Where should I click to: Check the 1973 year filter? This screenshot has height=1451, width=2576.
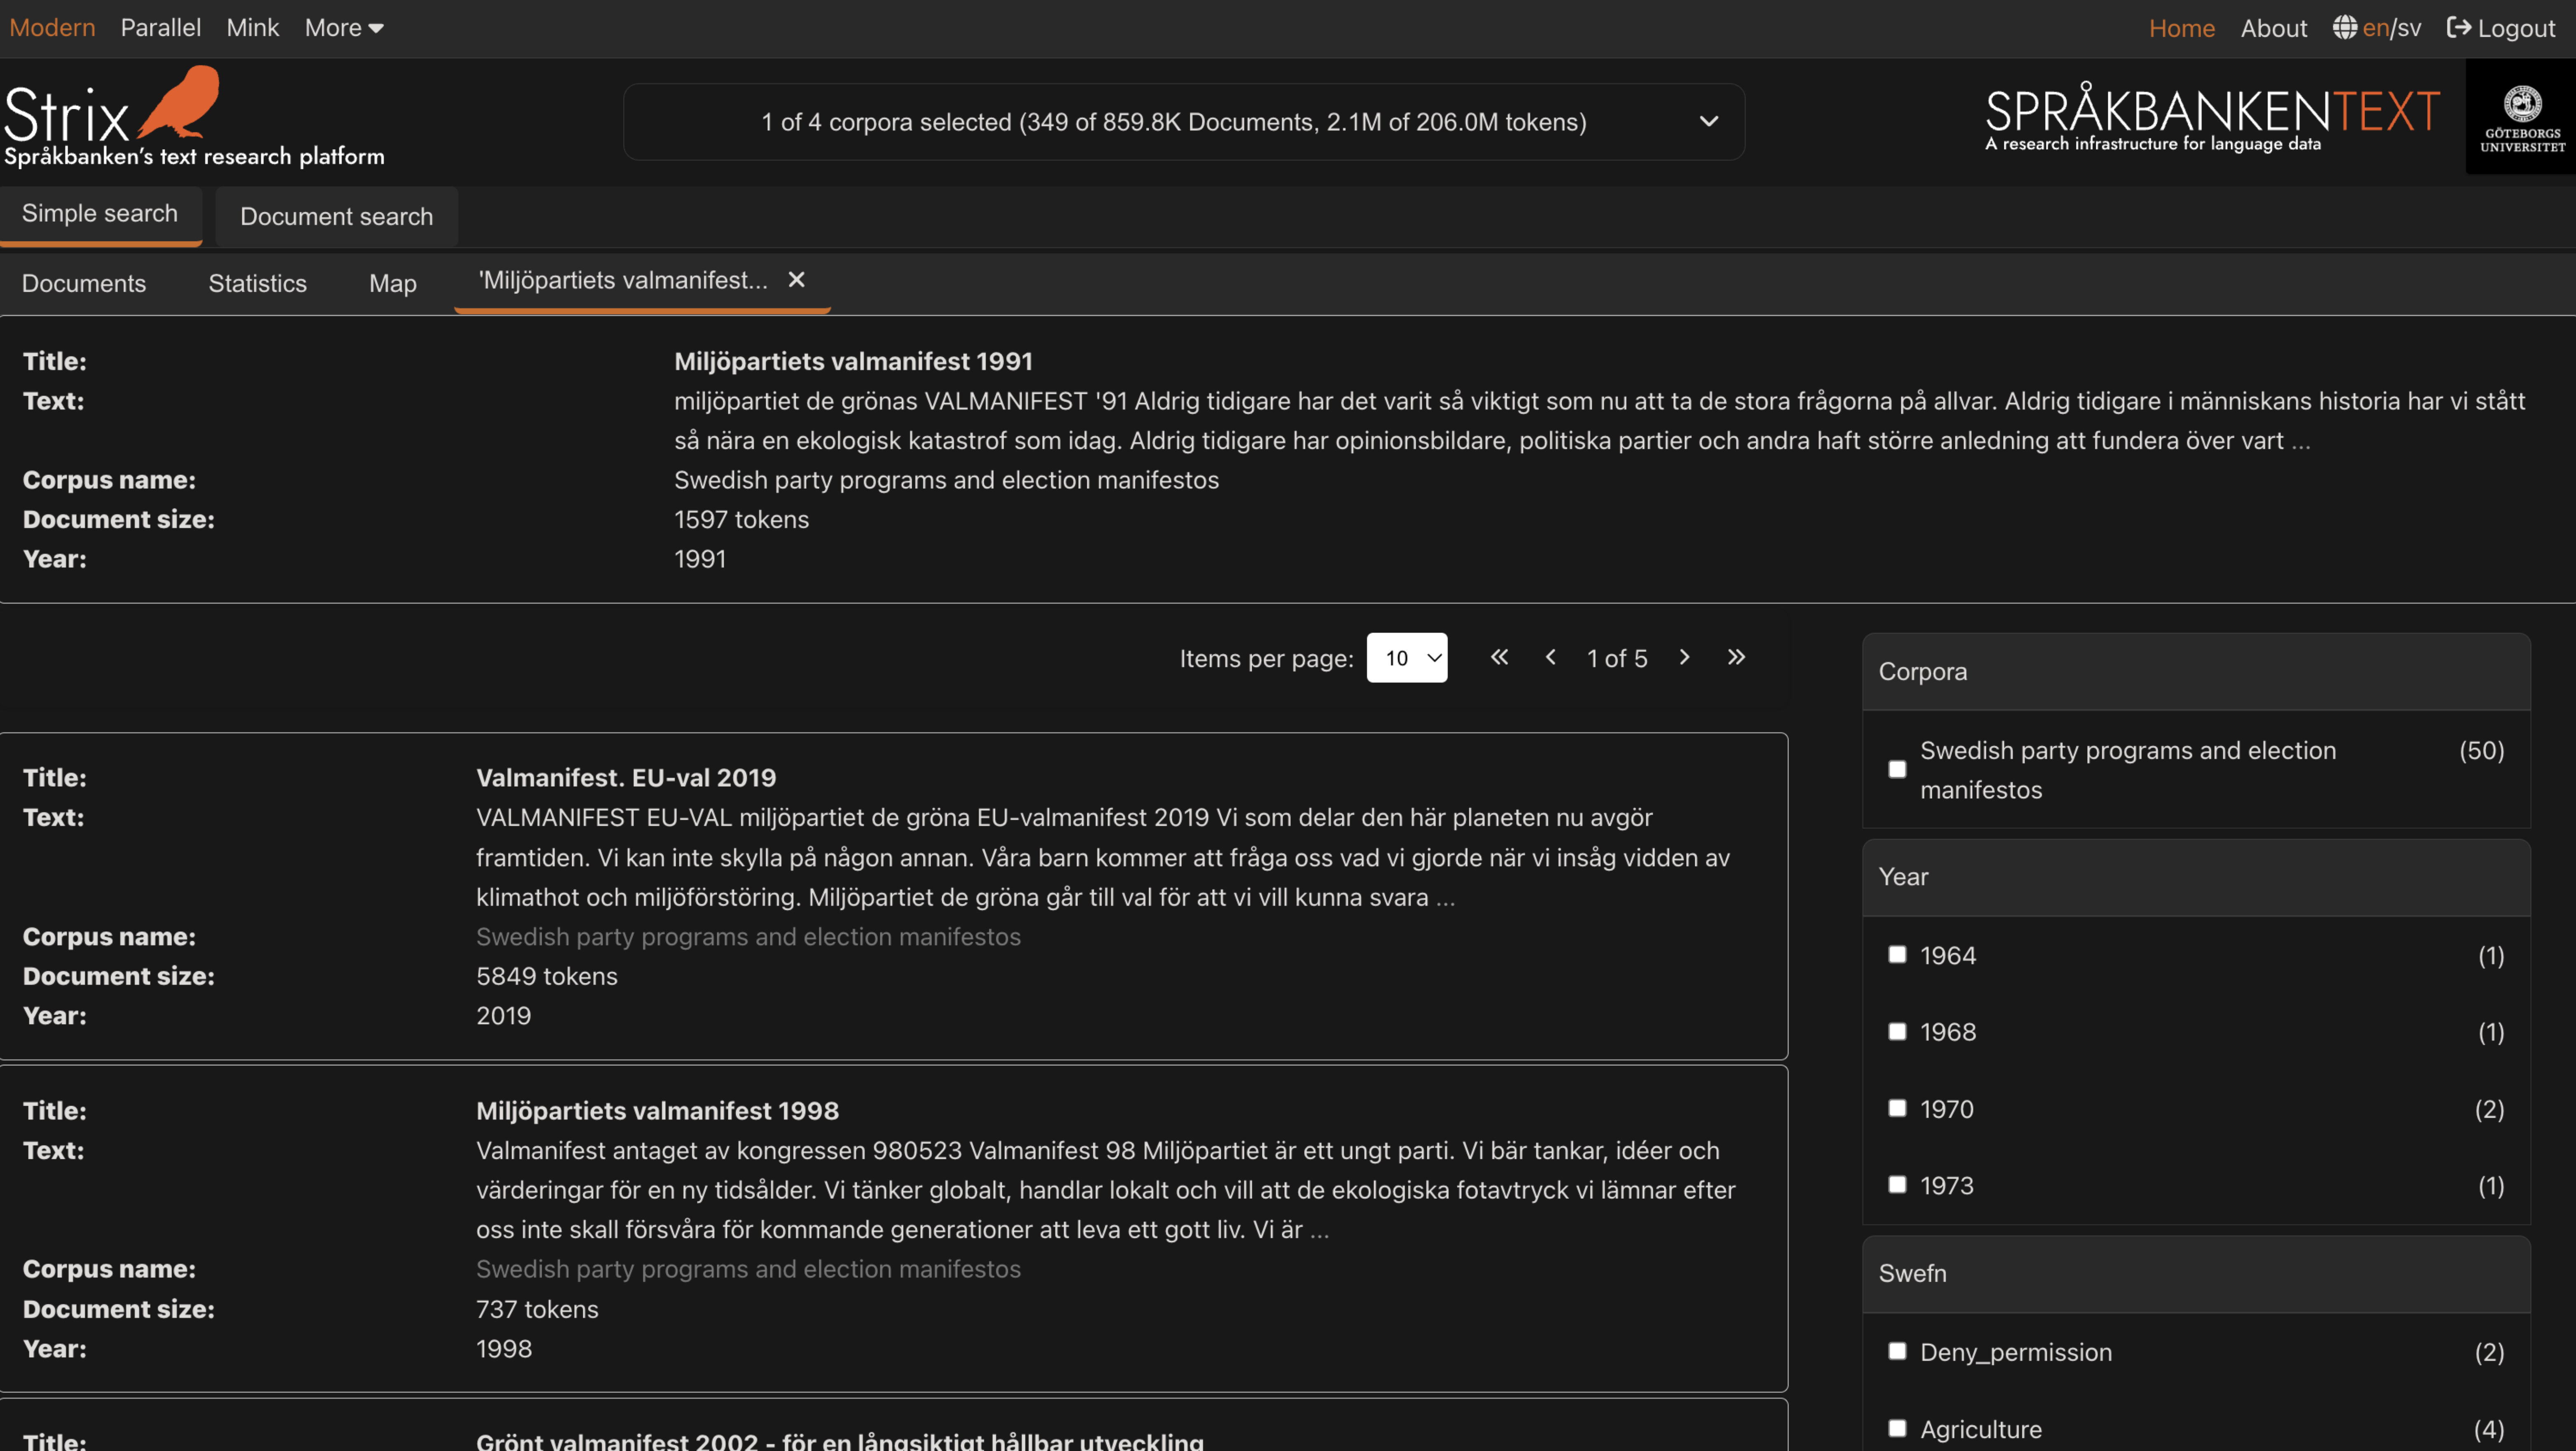pos(1897,1185)
